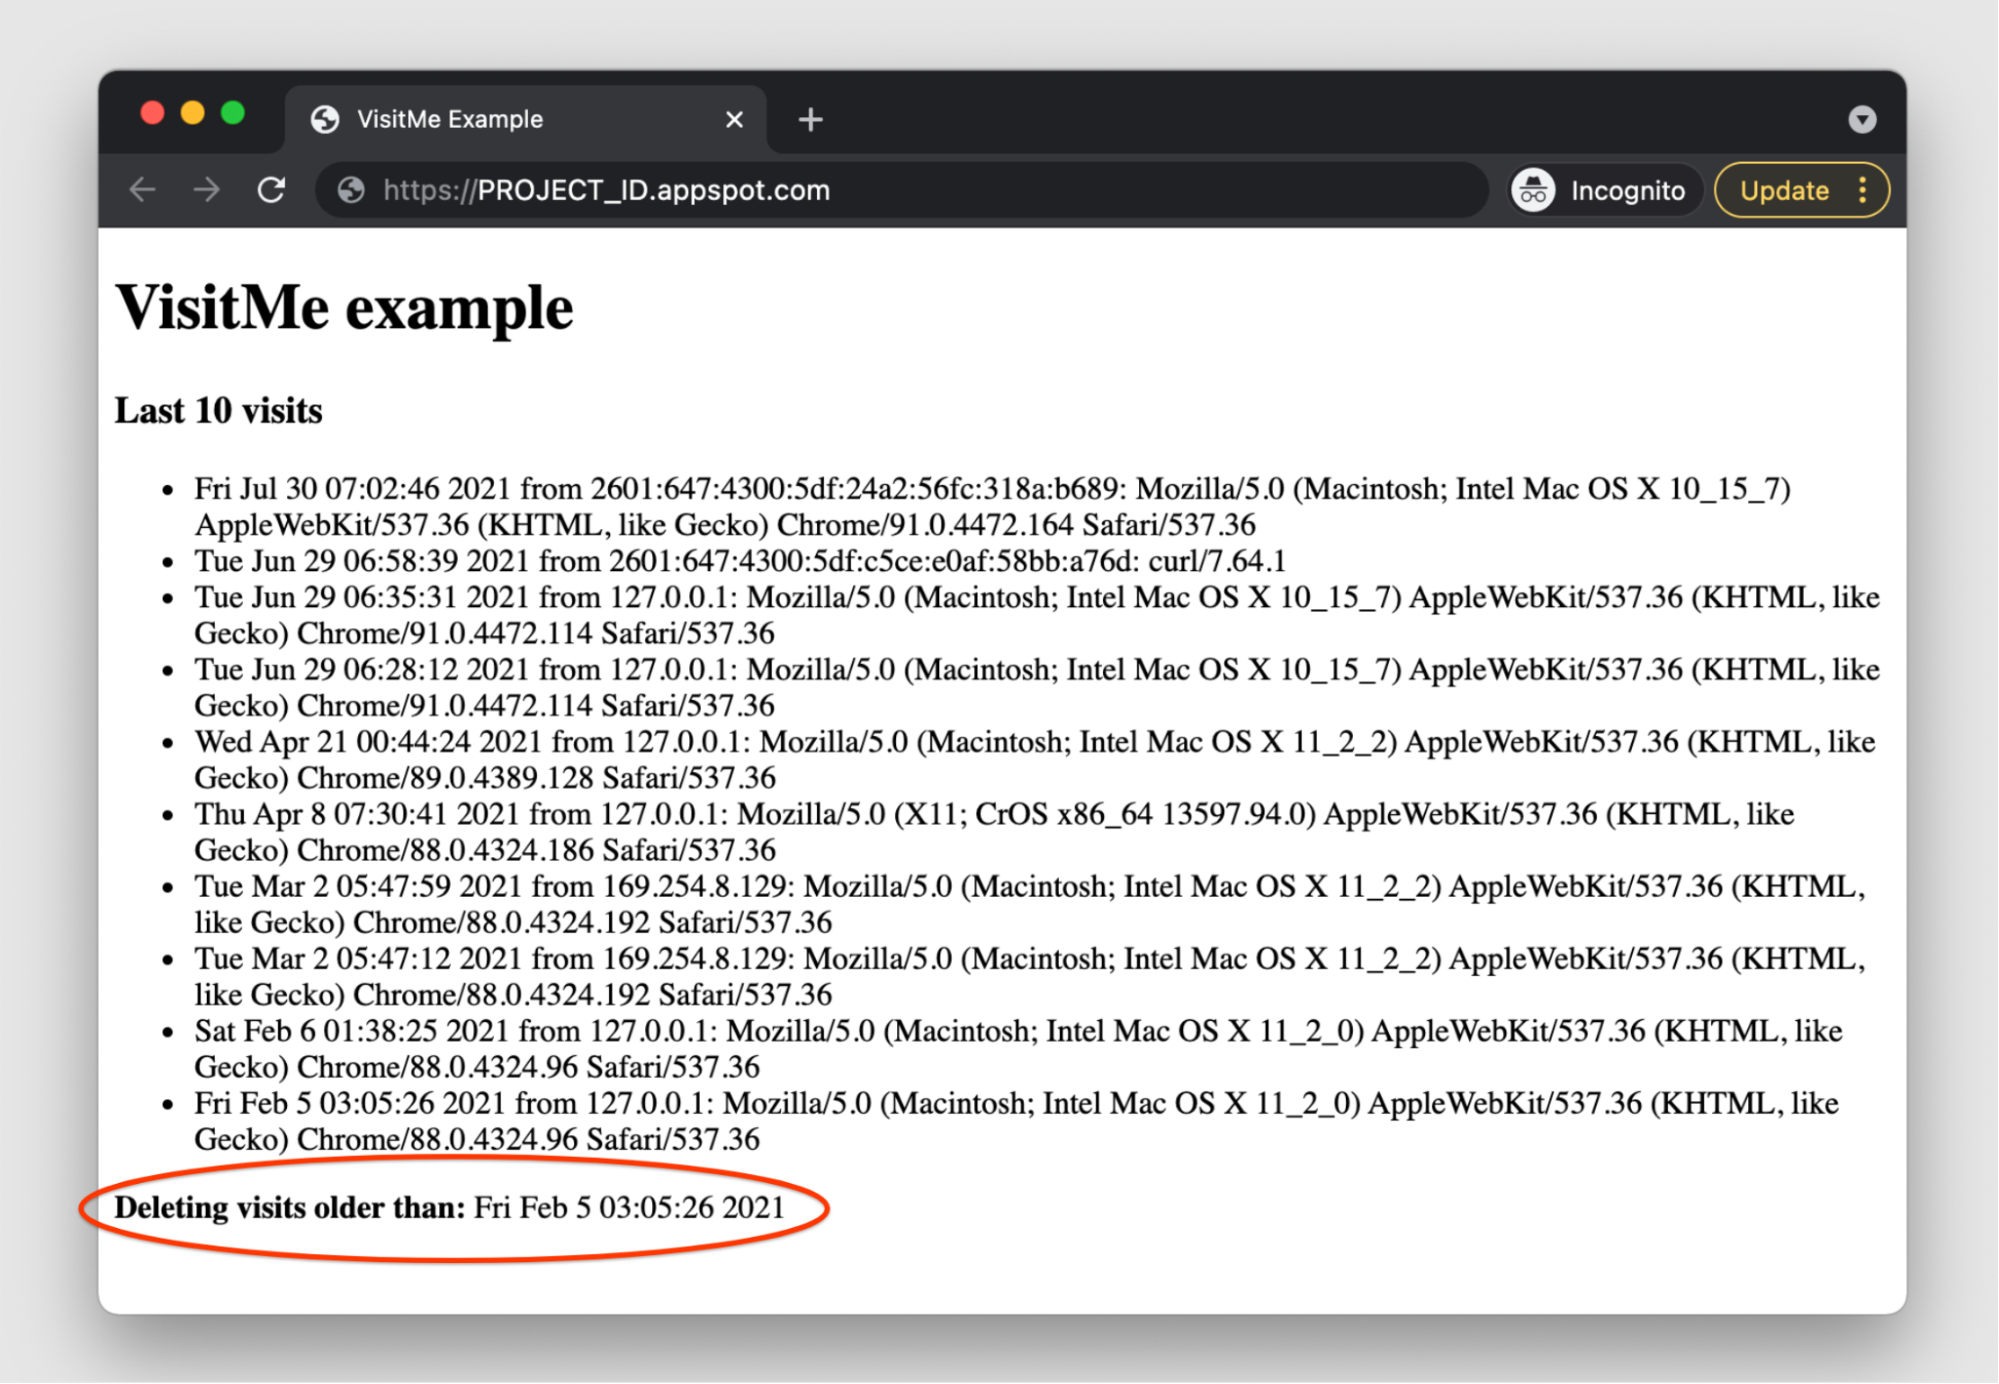This screenshot has width=1999, height=1384.
Task: Click the red close window button
Action: point(152,113)
